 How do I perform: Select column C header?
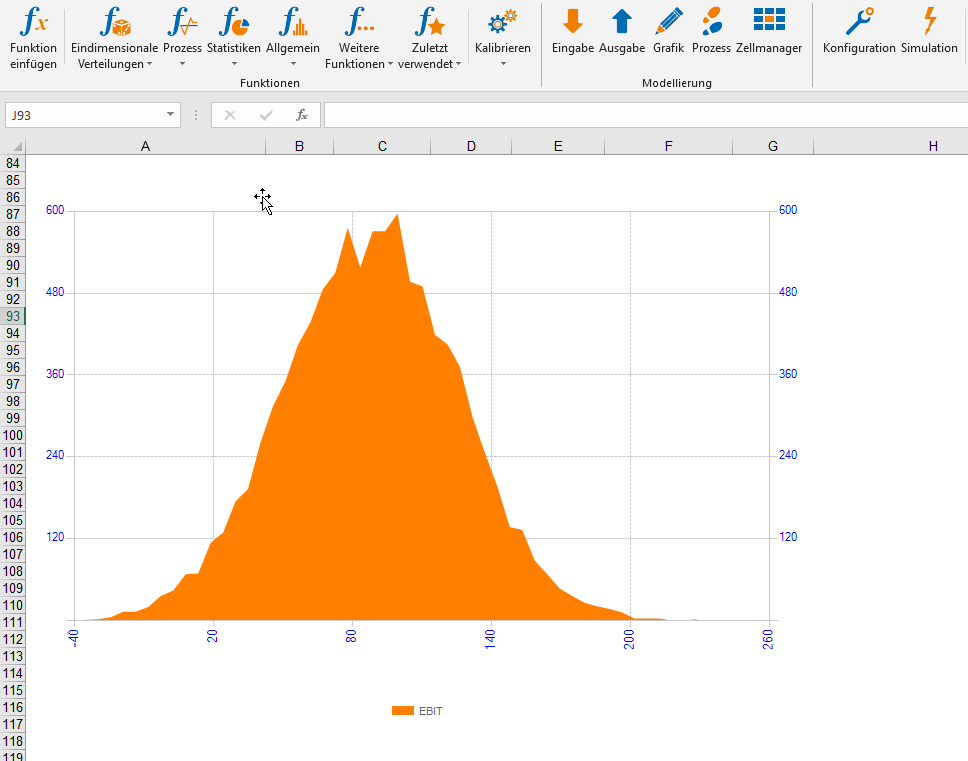[x=382, y=146]
